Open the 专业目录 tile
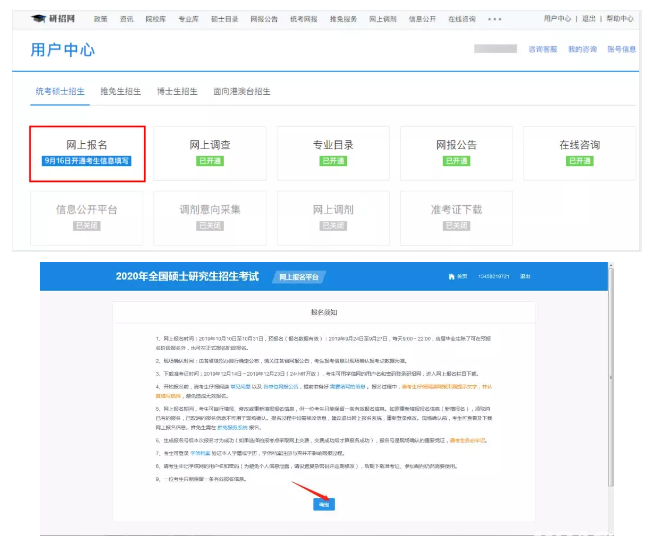 [x=333, y=152]
